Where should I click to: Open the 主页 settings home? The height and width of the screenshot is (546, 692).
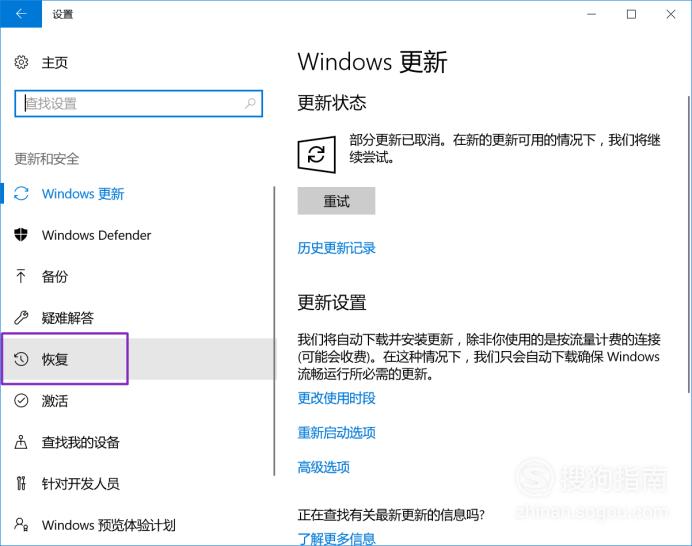point(55,63)
